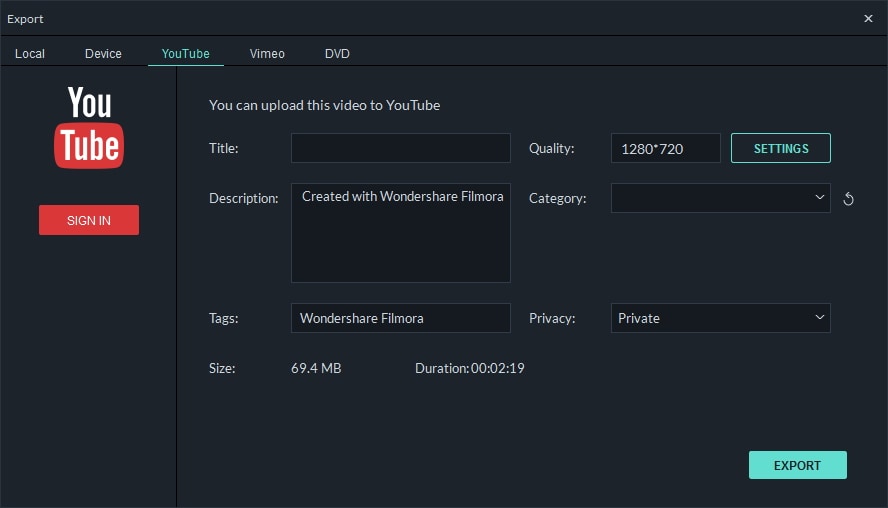This screenshot has height=508, width=888.
Task: Click the upload to YouTube heading text
Action: pos(324,105)
